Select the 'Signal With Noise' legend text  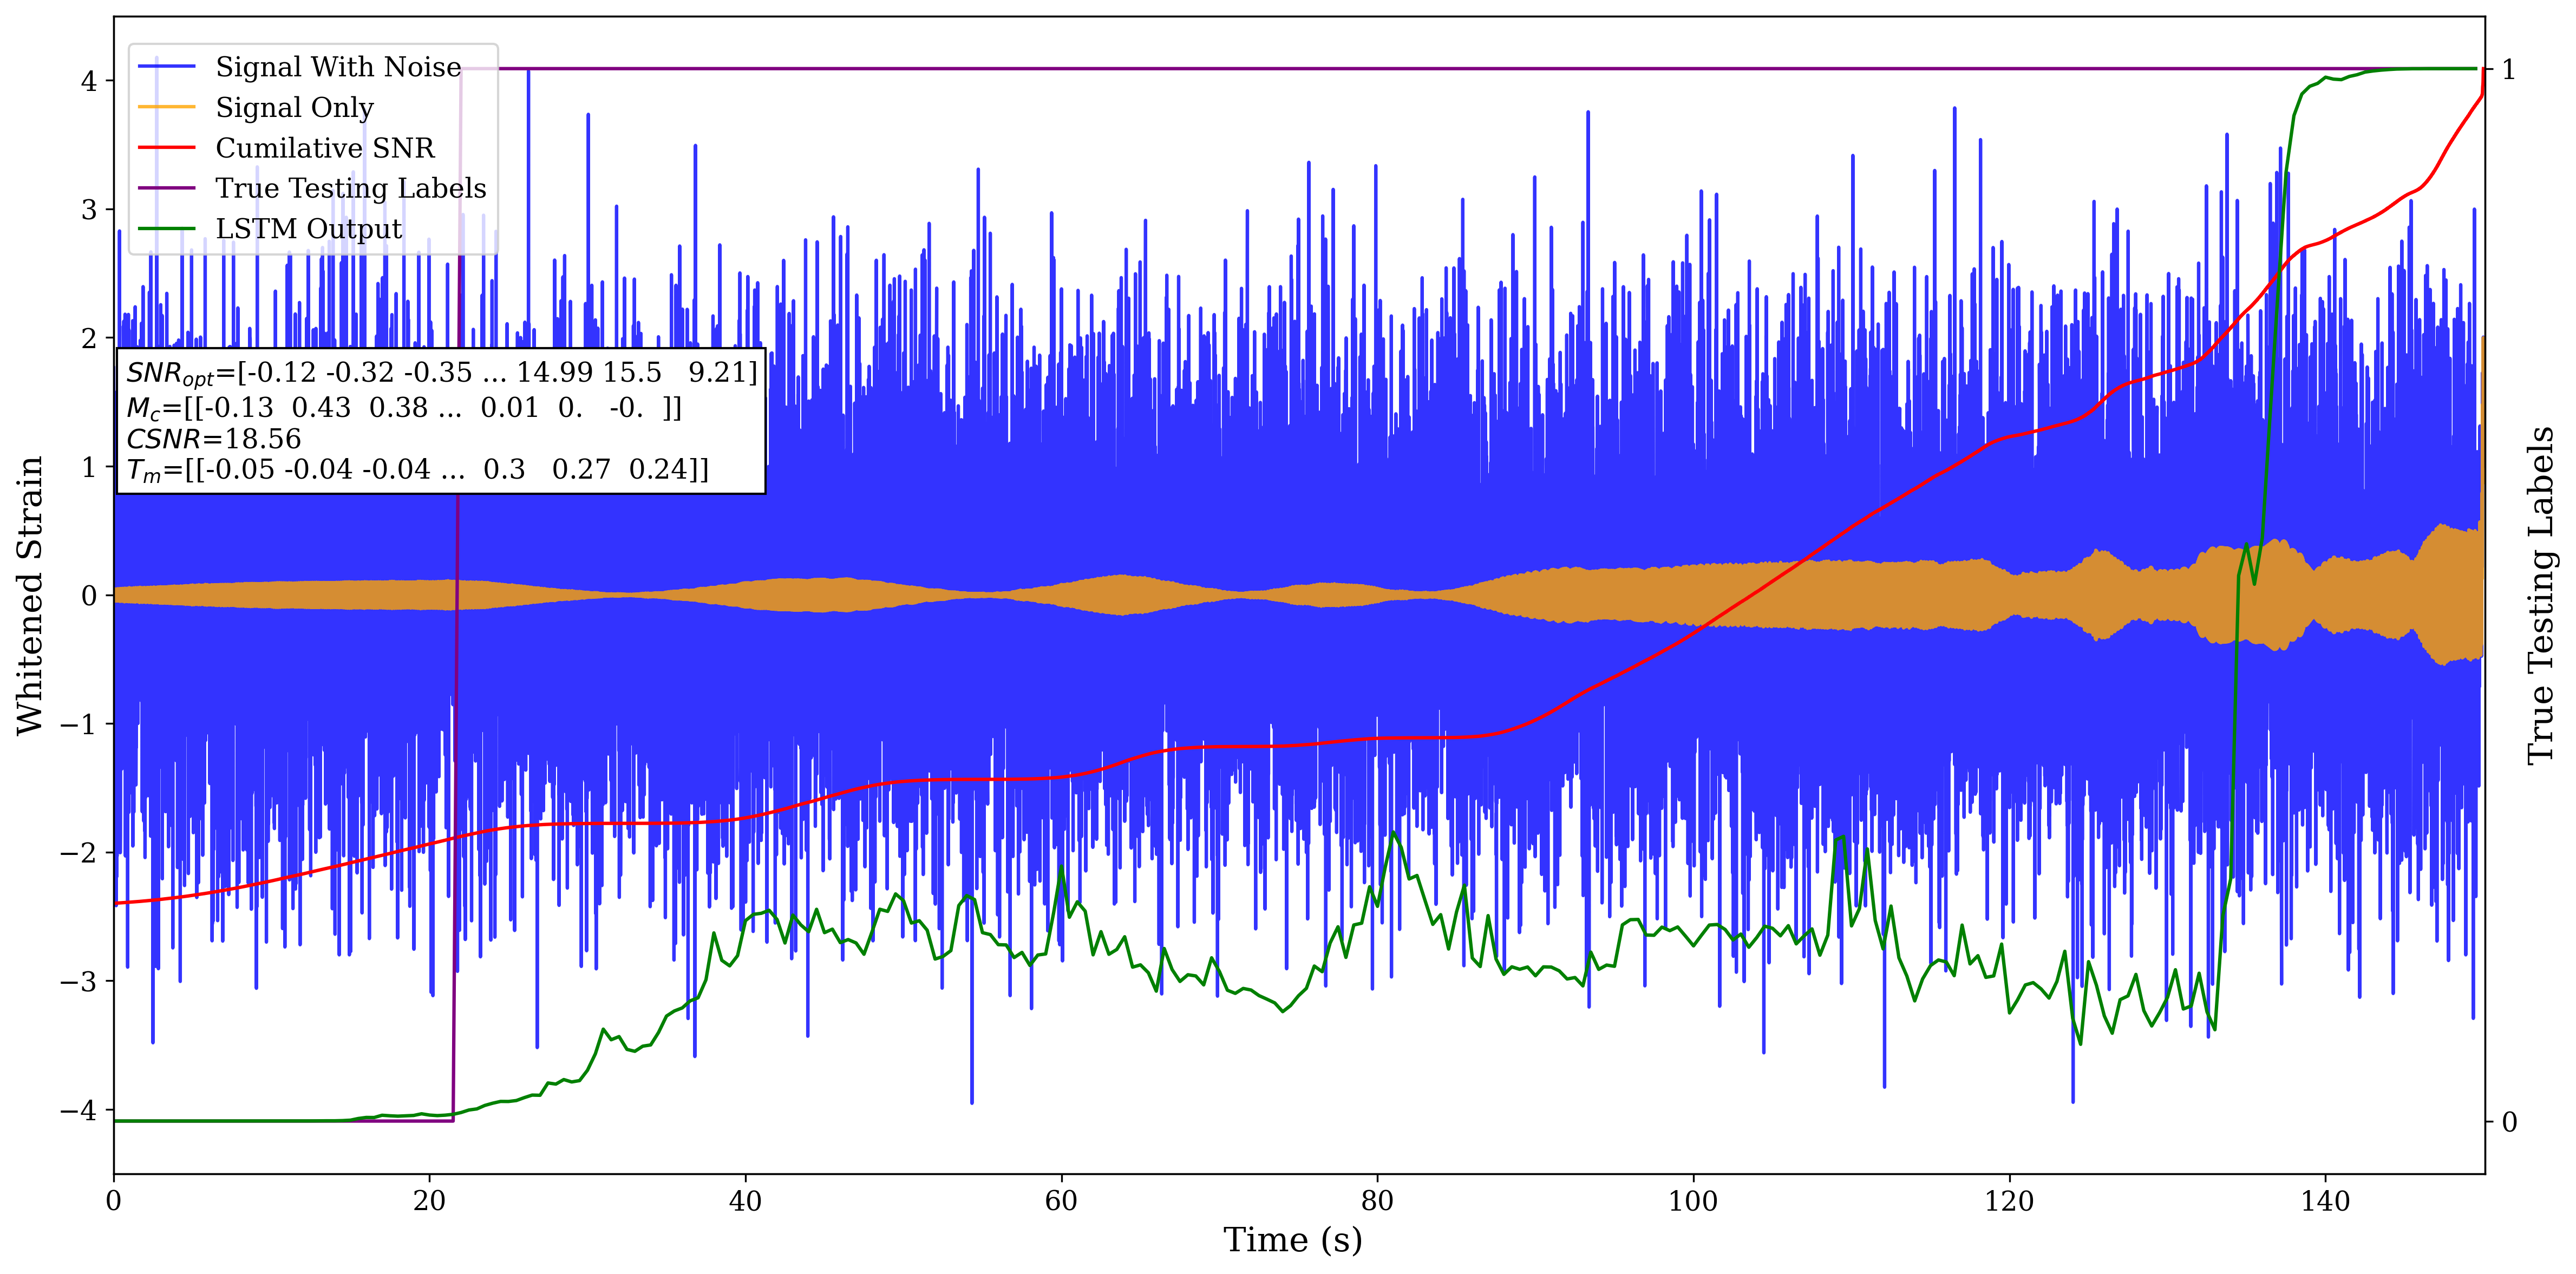[x=338, y=67]
